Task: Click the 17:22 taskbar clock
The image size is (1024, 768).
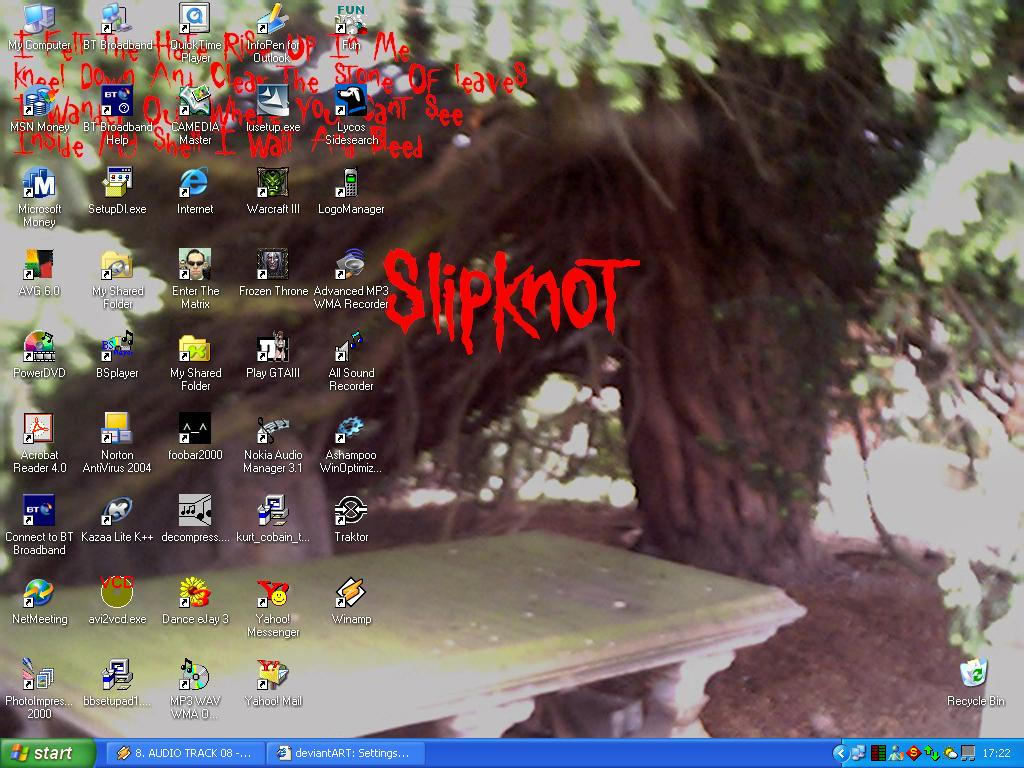Action: point(997,754)
